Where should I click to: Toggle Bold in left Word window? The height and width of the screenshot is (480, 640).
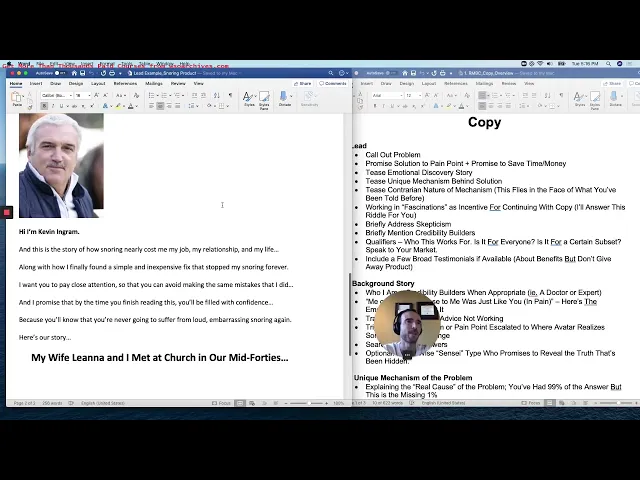pos(44,106)
